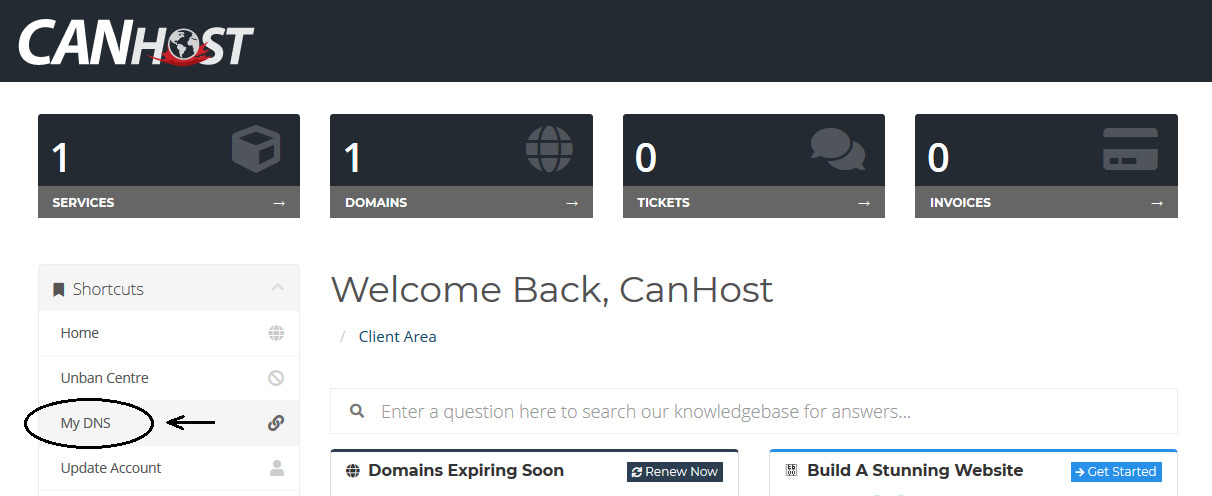This screenshot has width=1212, height=496.
Task: Open Unban Centre shortcut
Action: click(x=169, y=378)
